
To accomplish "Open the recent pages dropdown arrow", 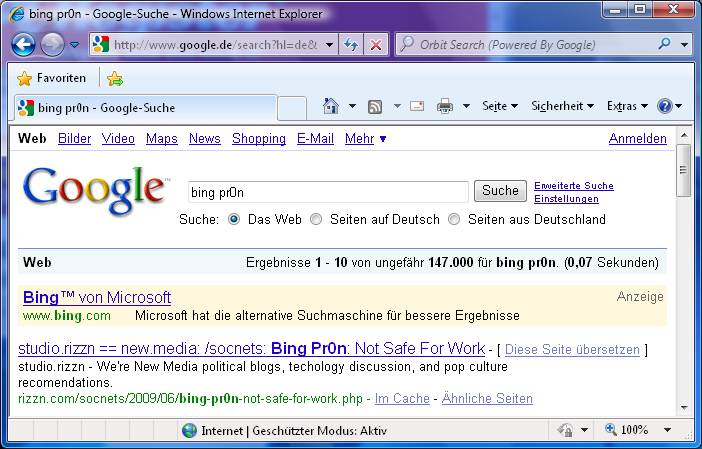I will tap(74, 45).
